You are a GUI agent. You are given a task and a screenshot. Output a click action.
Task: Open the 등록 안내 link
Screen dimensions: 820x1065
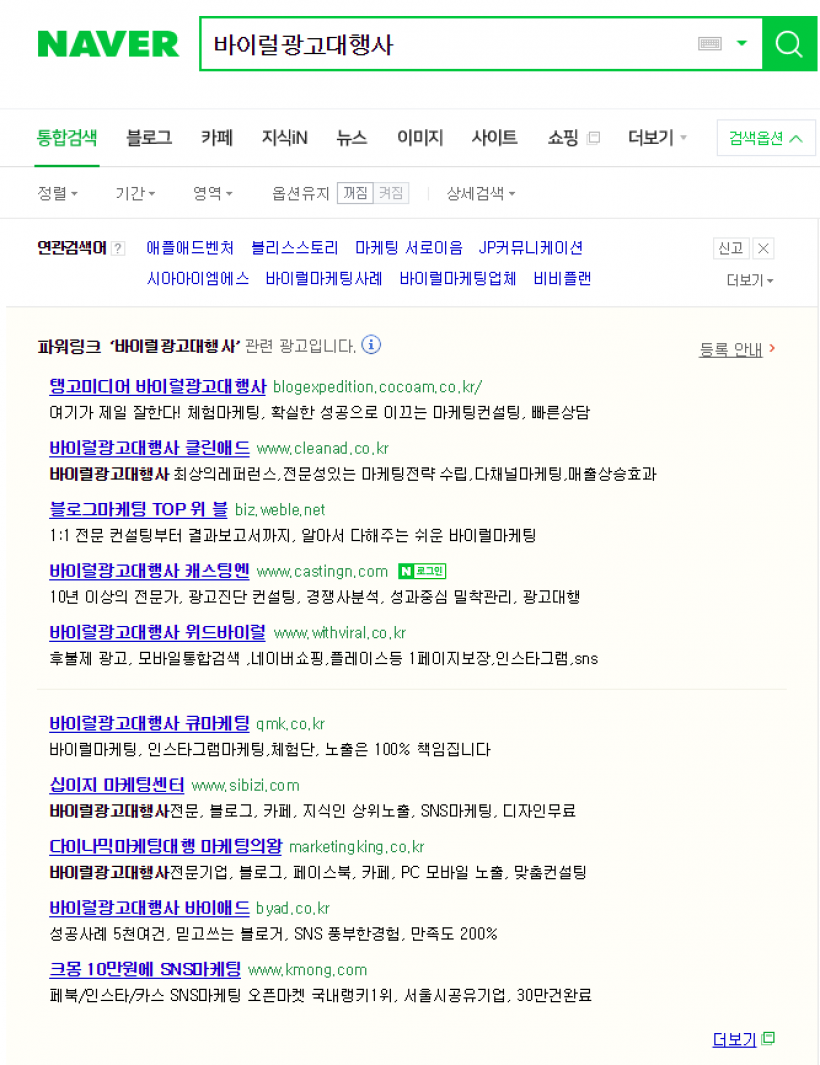(x=737, y=349)
